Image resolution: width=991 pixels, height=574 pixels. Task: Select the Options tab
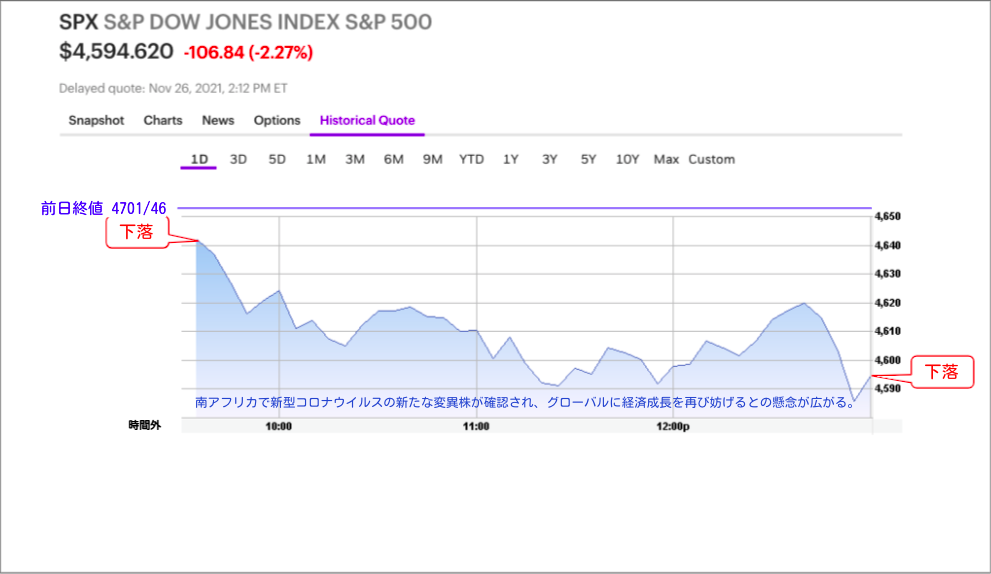277,120
